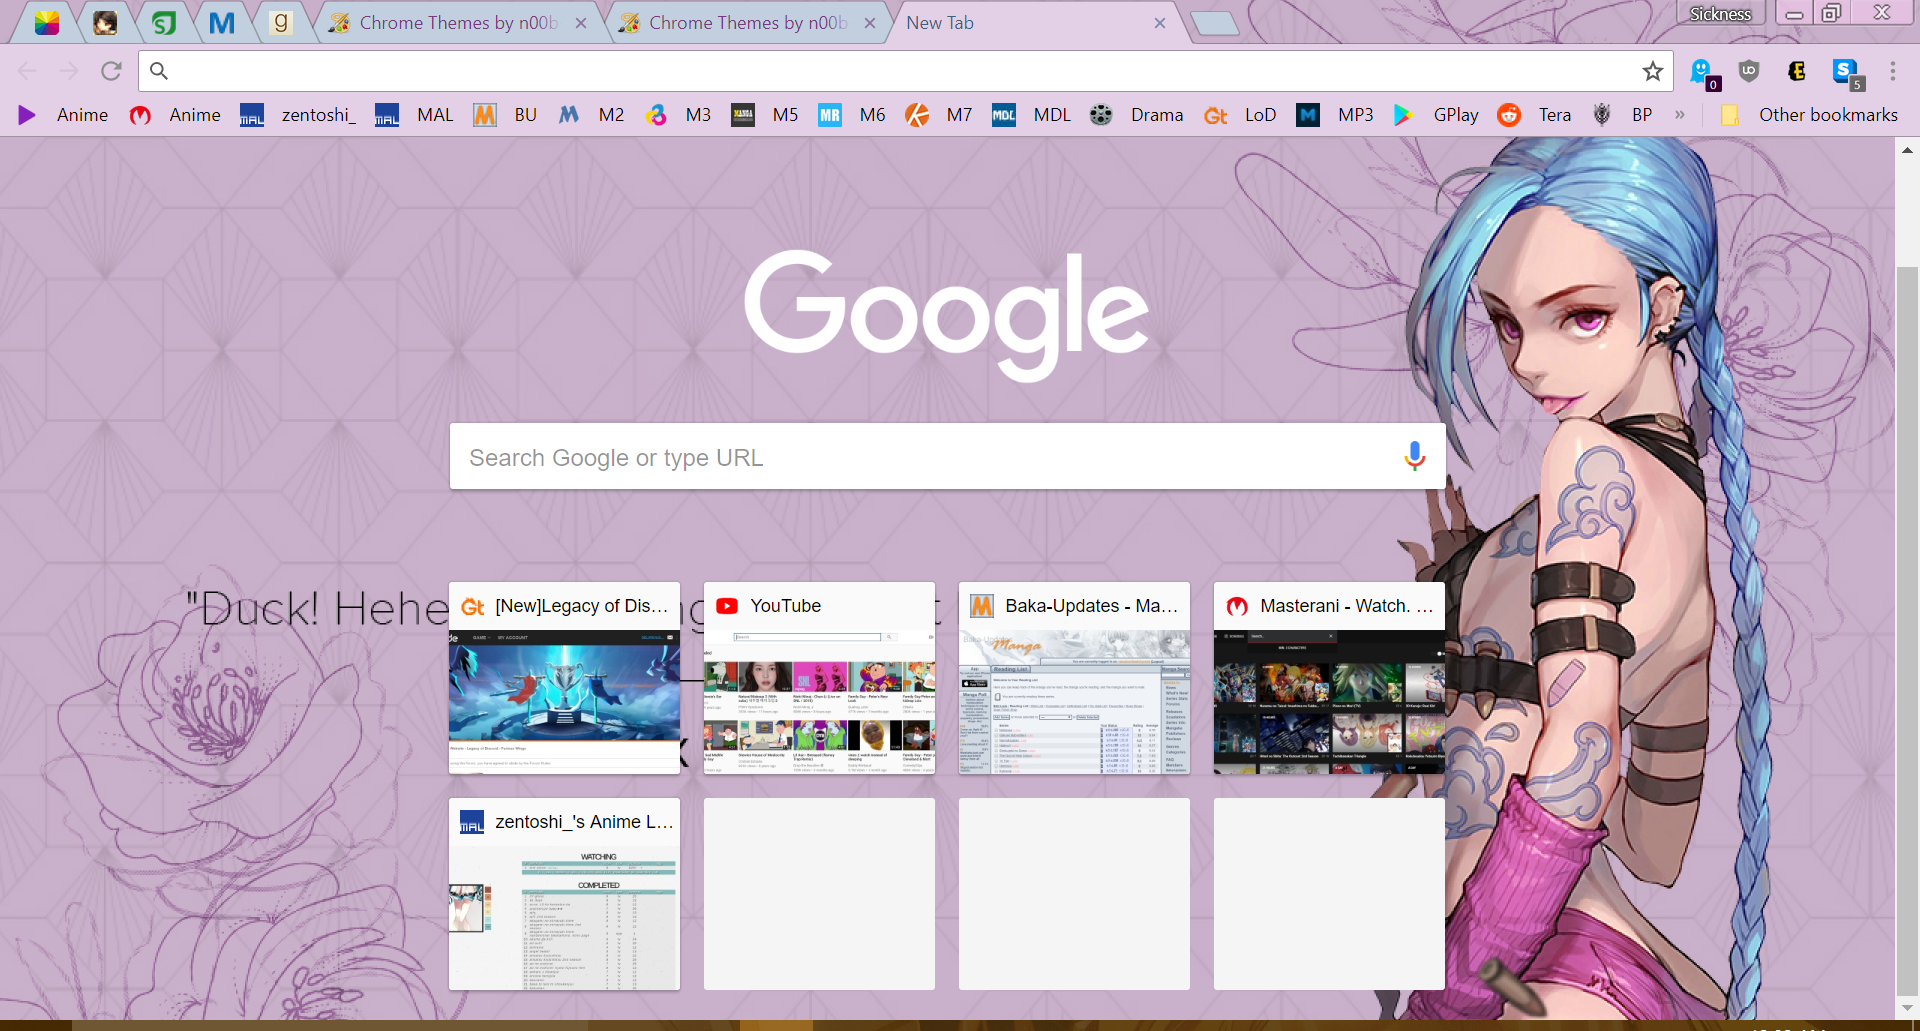Click the Sickness profile button
1920x1031 pixels.
(1720, 13)
